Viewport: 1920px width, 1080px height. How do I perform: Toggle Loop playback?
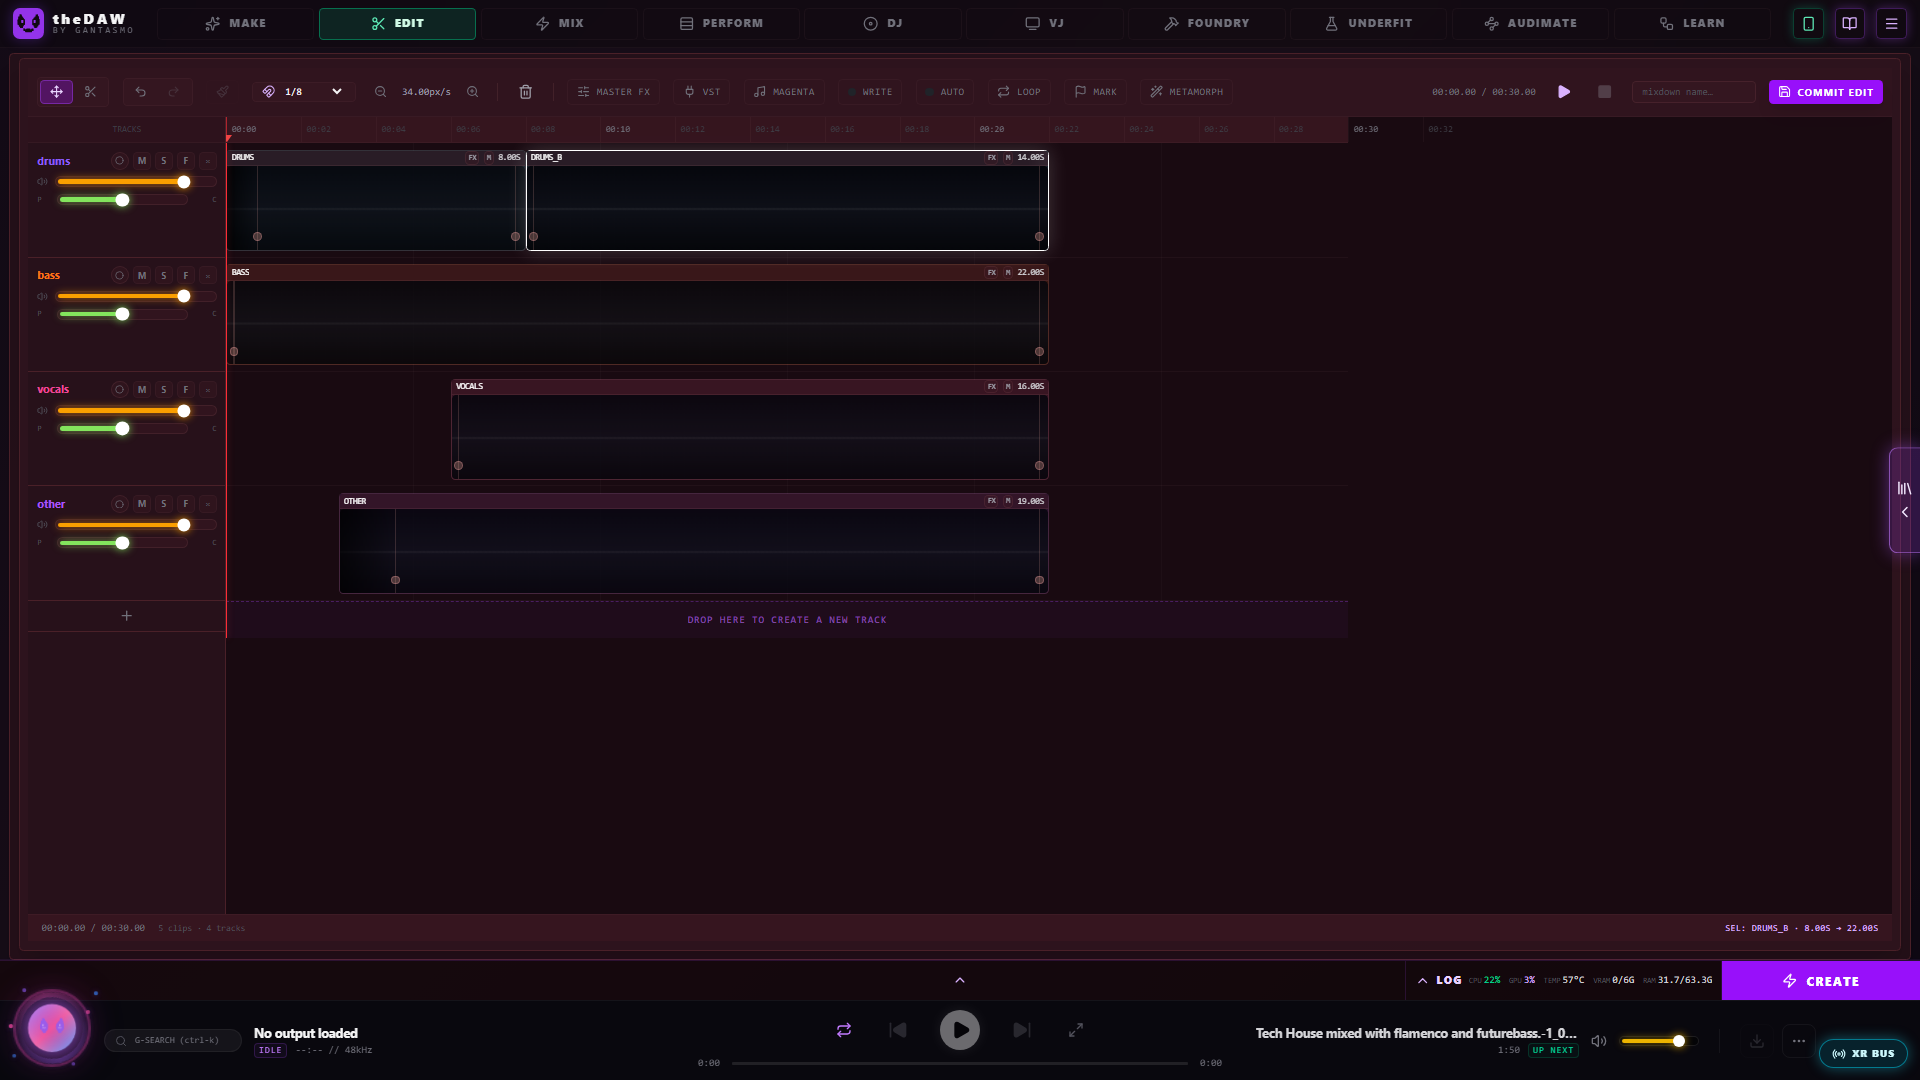tap(1019, 92)
